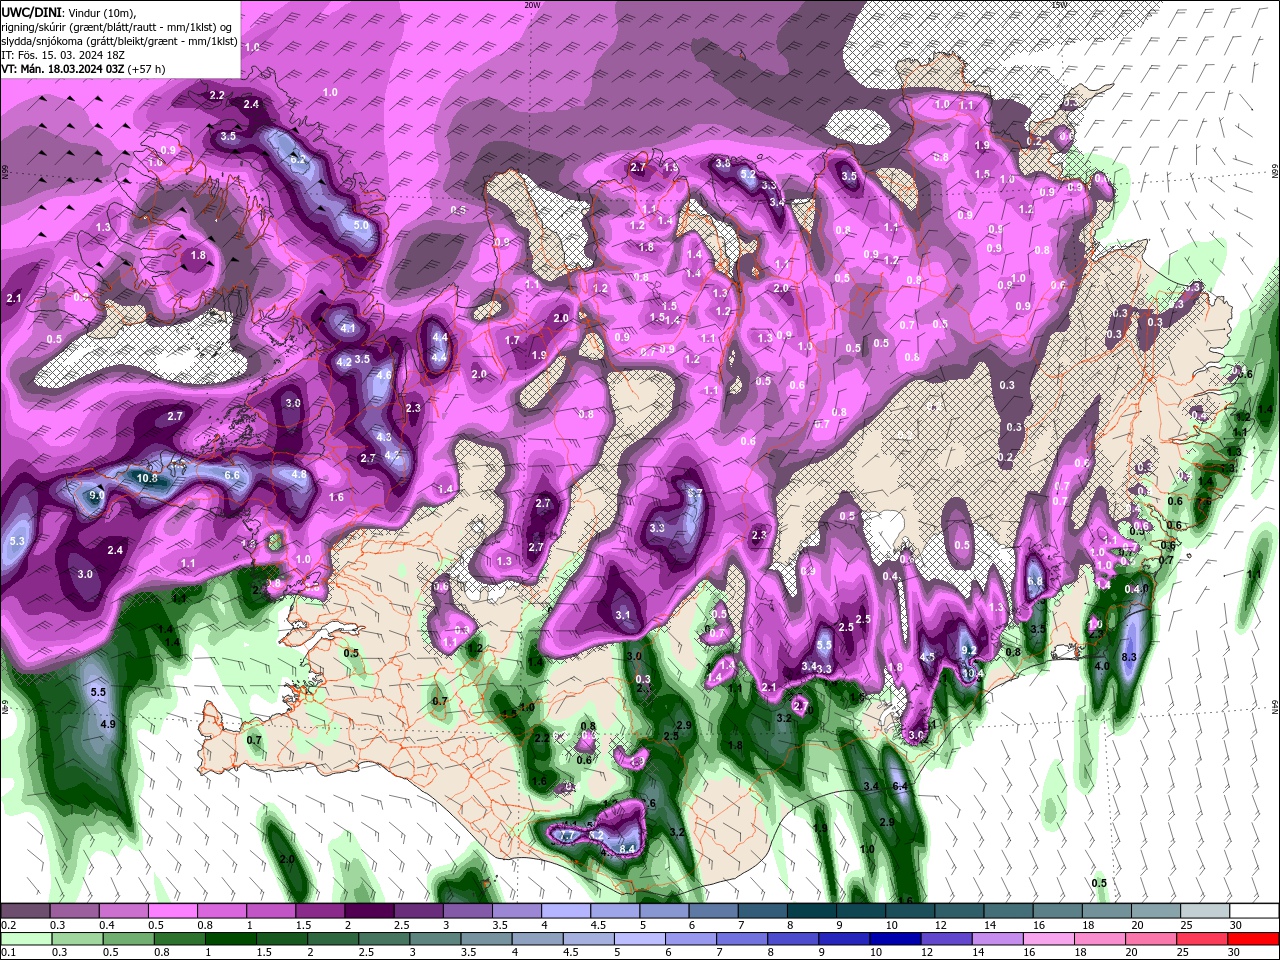Click the 4.9 rain value below 5.5
This screenshot has height=960, width=1280.
108,724
